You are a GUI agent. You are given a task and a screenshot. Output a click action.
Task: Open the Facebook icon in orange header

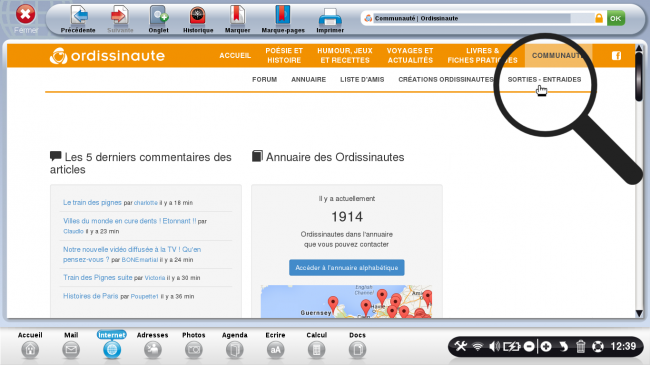(616, 56)
